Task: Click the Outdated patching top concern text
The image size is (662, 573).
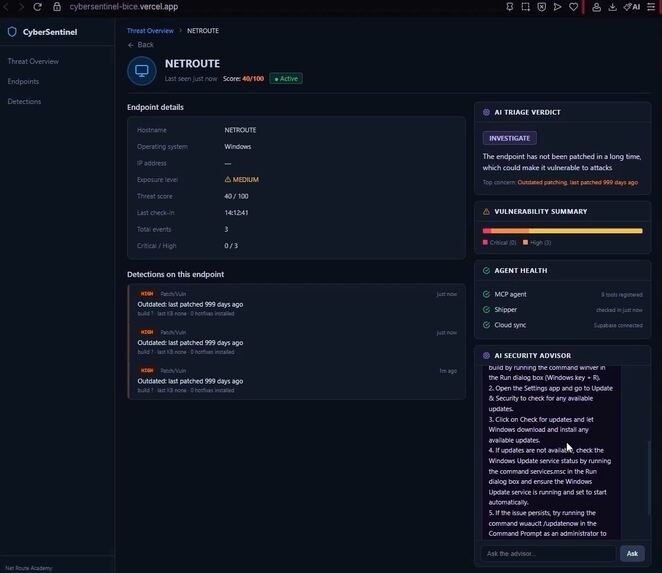Action: coord(578,182)
